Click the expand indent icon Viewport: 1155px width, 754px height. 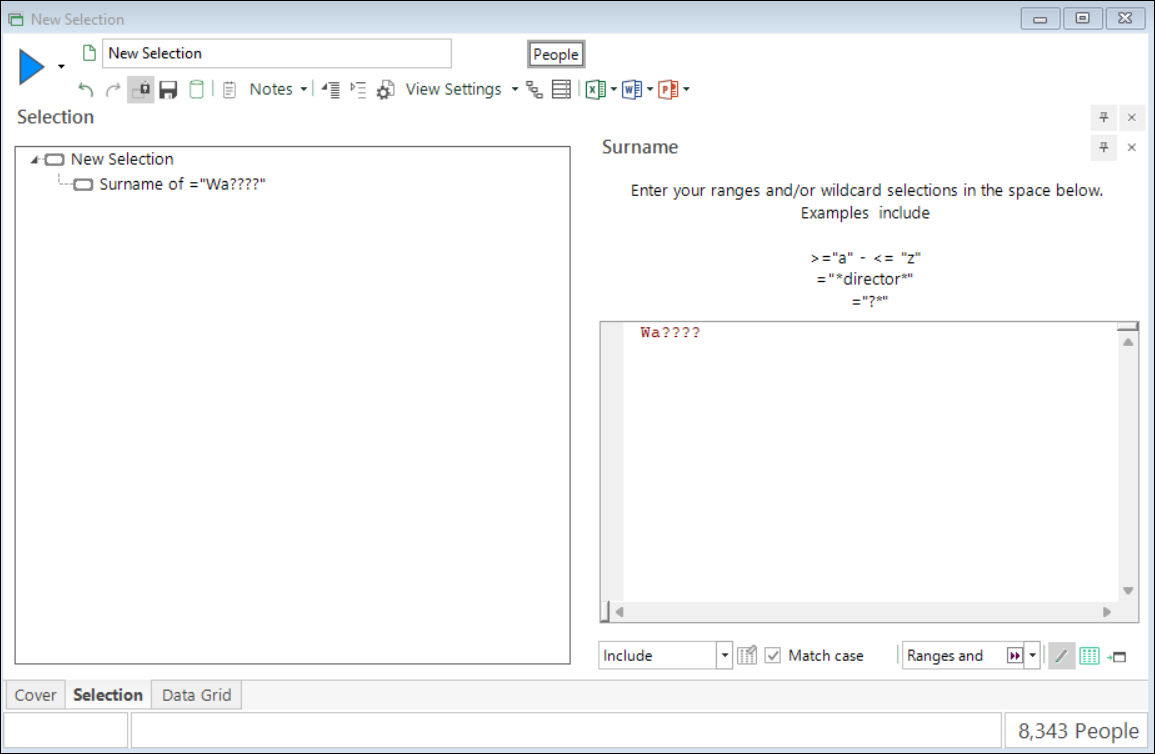(x=358, y=90)
